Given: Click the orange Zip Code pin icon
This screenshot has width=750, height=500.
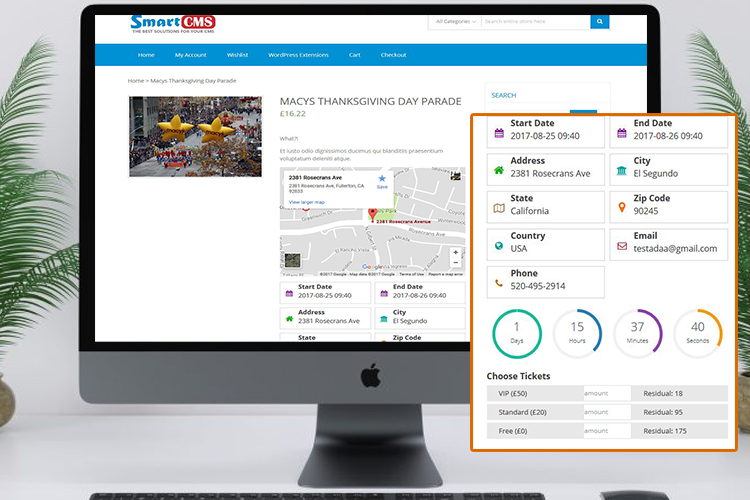Looking at the screenshot, I should pyautogui.click(x=622, y=208).
